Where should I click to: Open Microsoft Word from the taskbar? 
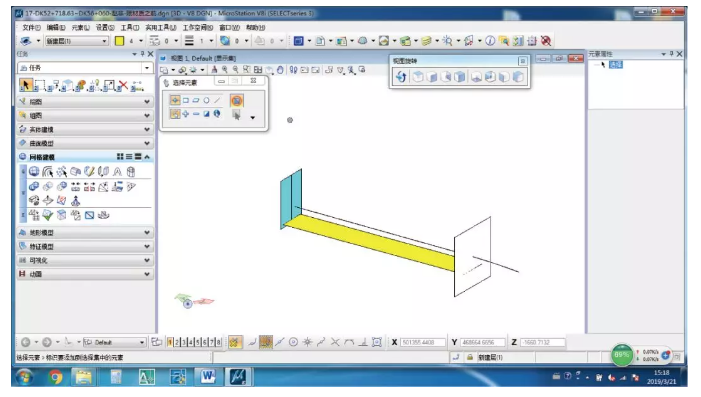tap(208, 377)
